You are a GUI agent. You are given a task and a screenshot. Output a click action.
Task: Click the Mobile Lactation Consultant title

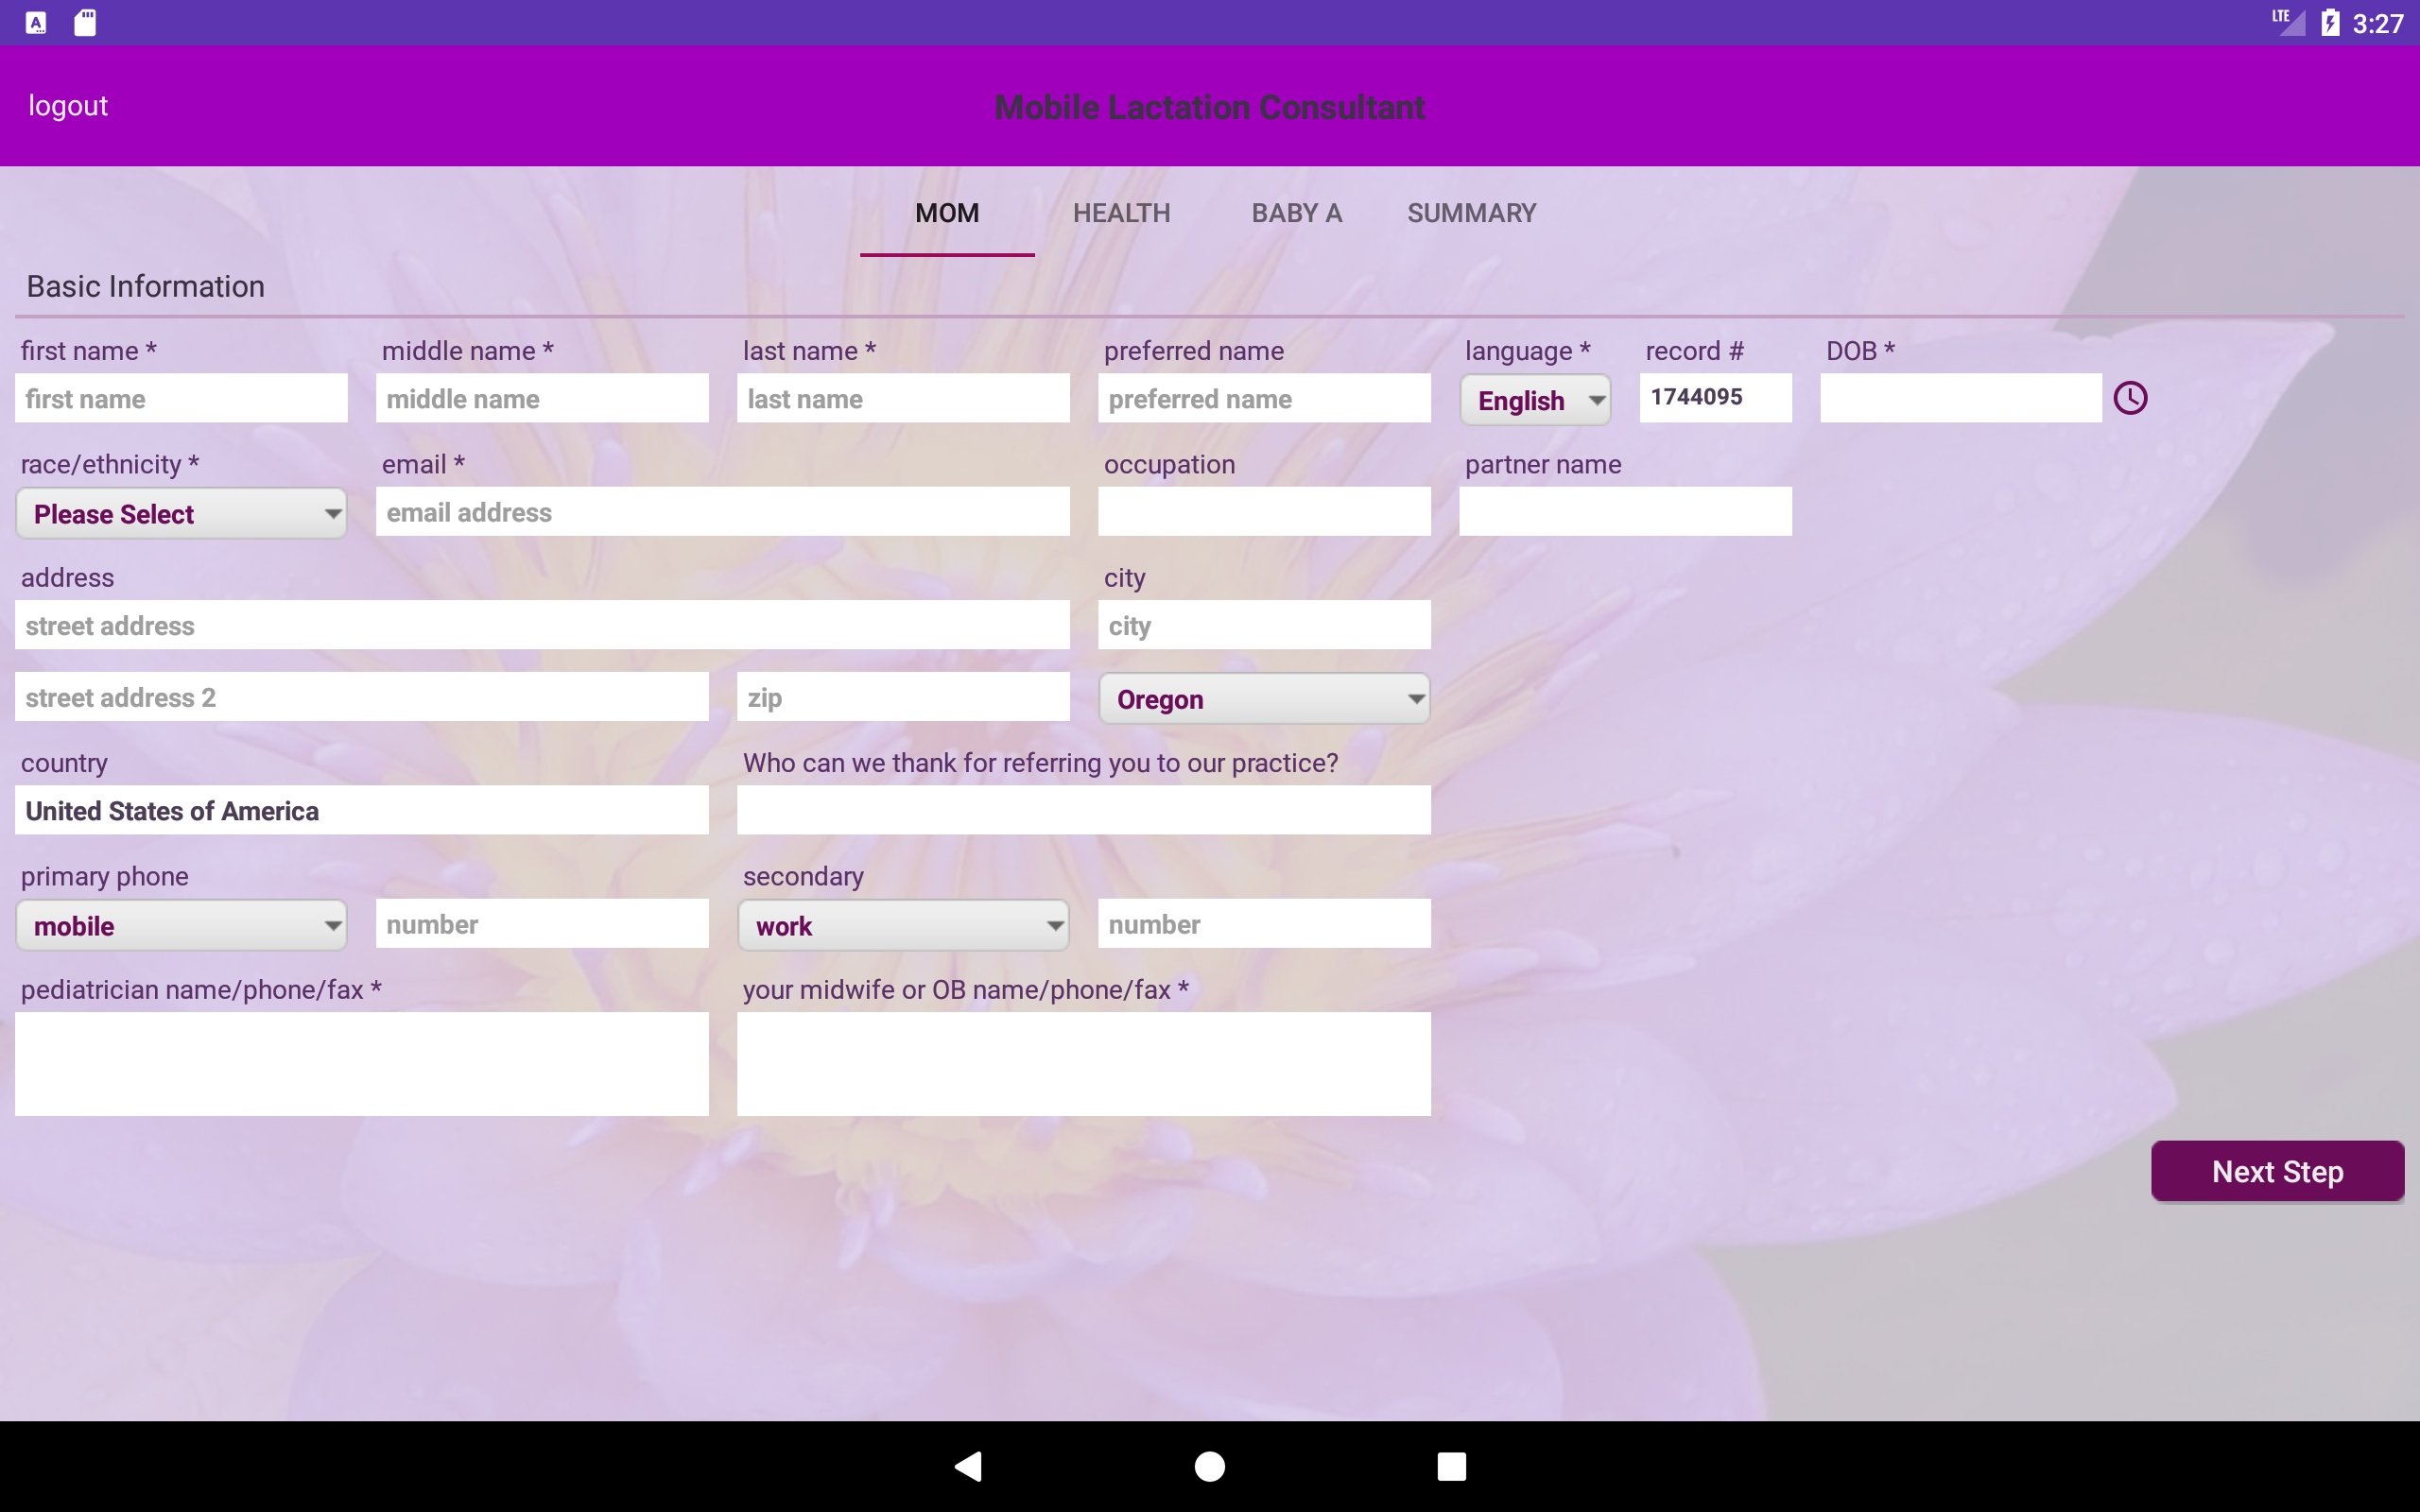pyautogui.click(x=1210, y=107)
